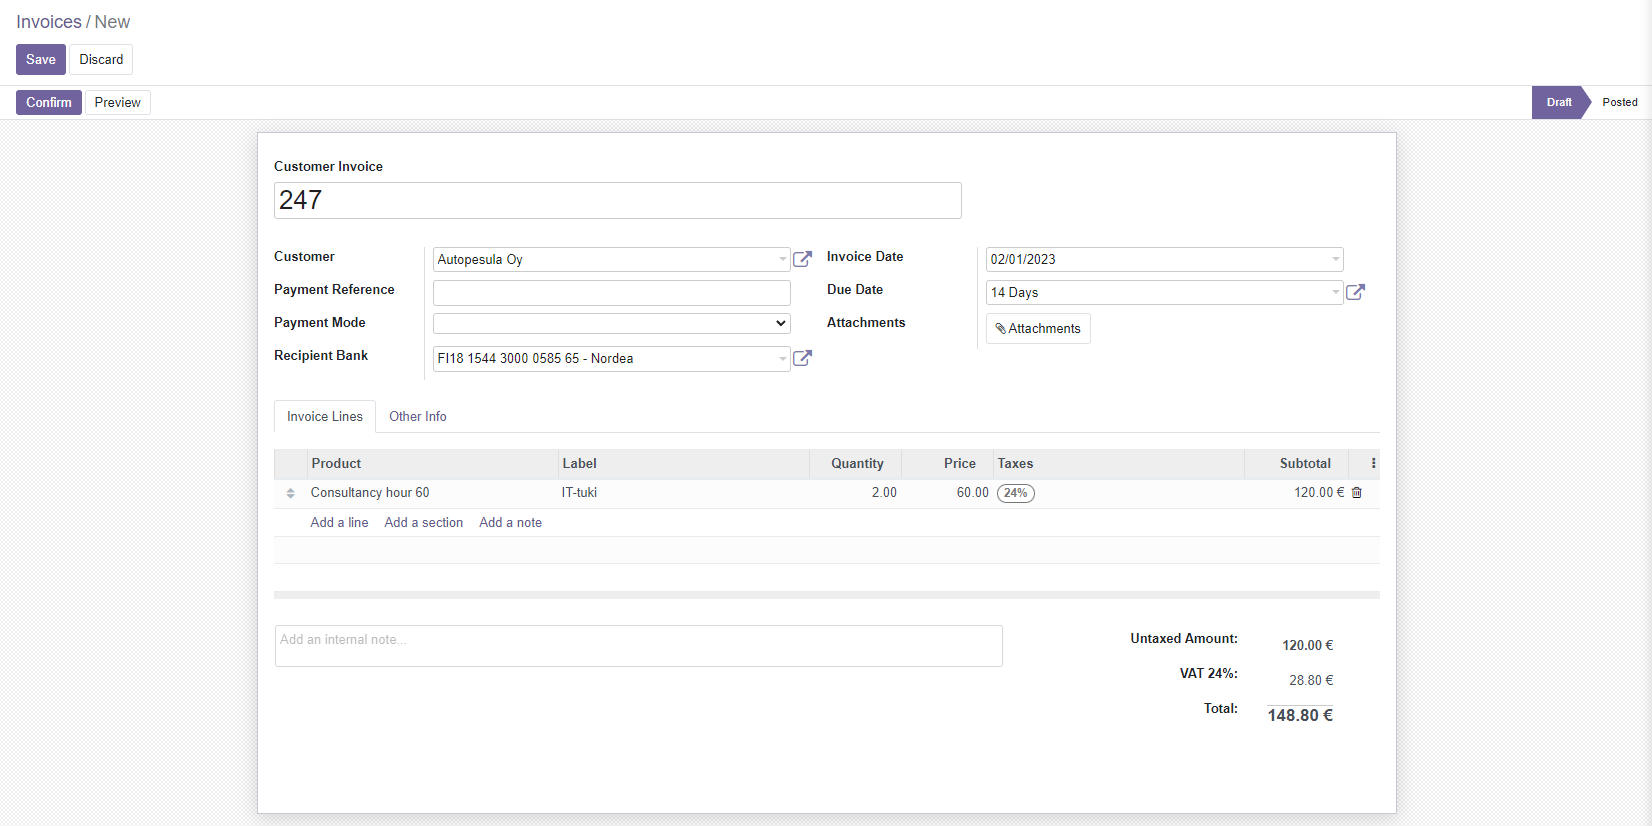Discard the invoice changes
Screen dimensions: 1652x826
(101, 59)
